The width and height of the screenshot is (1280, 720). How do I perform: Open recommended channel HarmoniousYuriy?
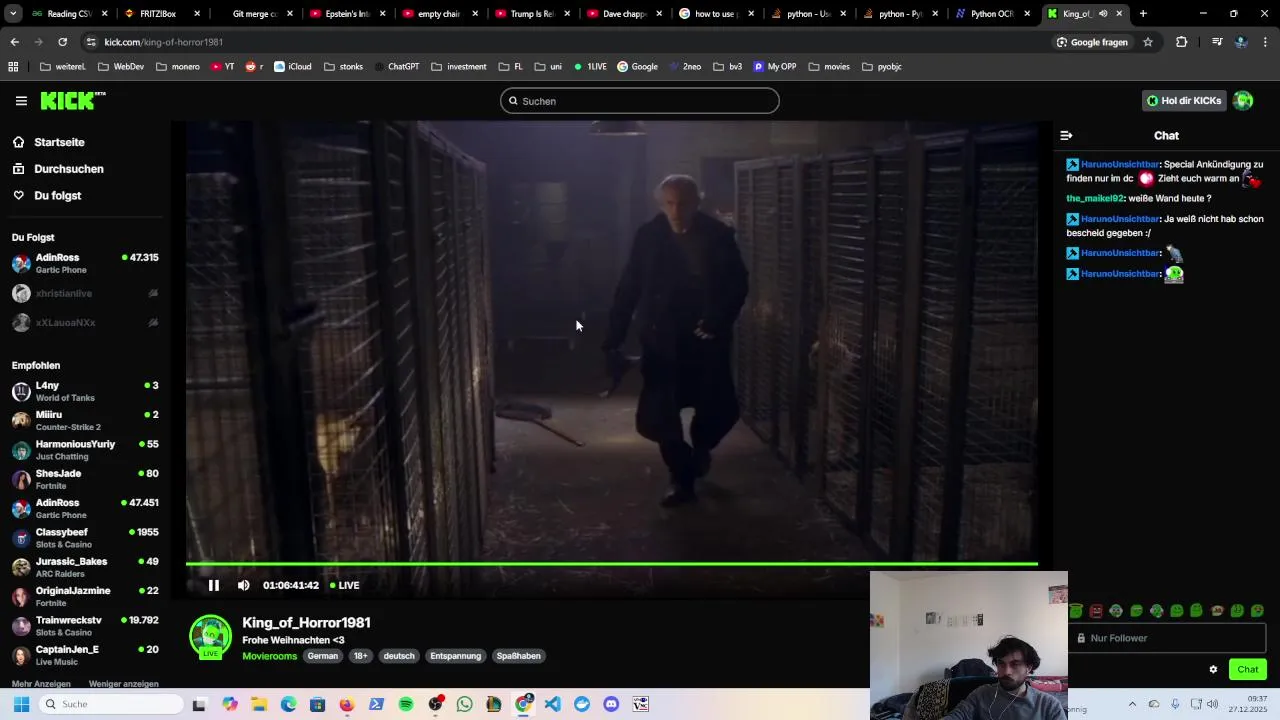pos(85,450)
